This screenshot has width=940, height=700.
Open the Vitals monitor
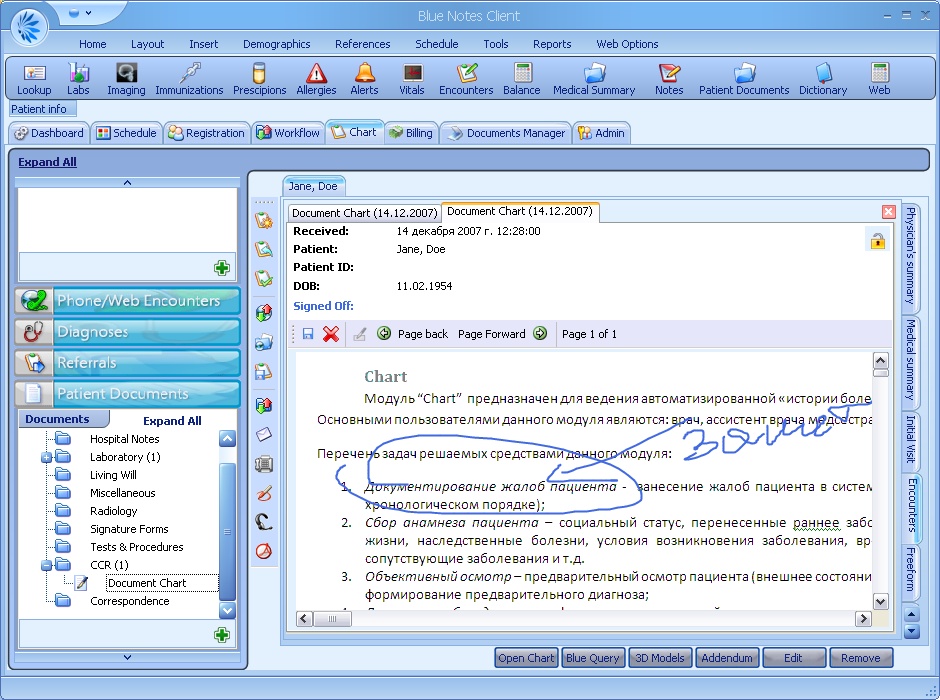[412, 79]
